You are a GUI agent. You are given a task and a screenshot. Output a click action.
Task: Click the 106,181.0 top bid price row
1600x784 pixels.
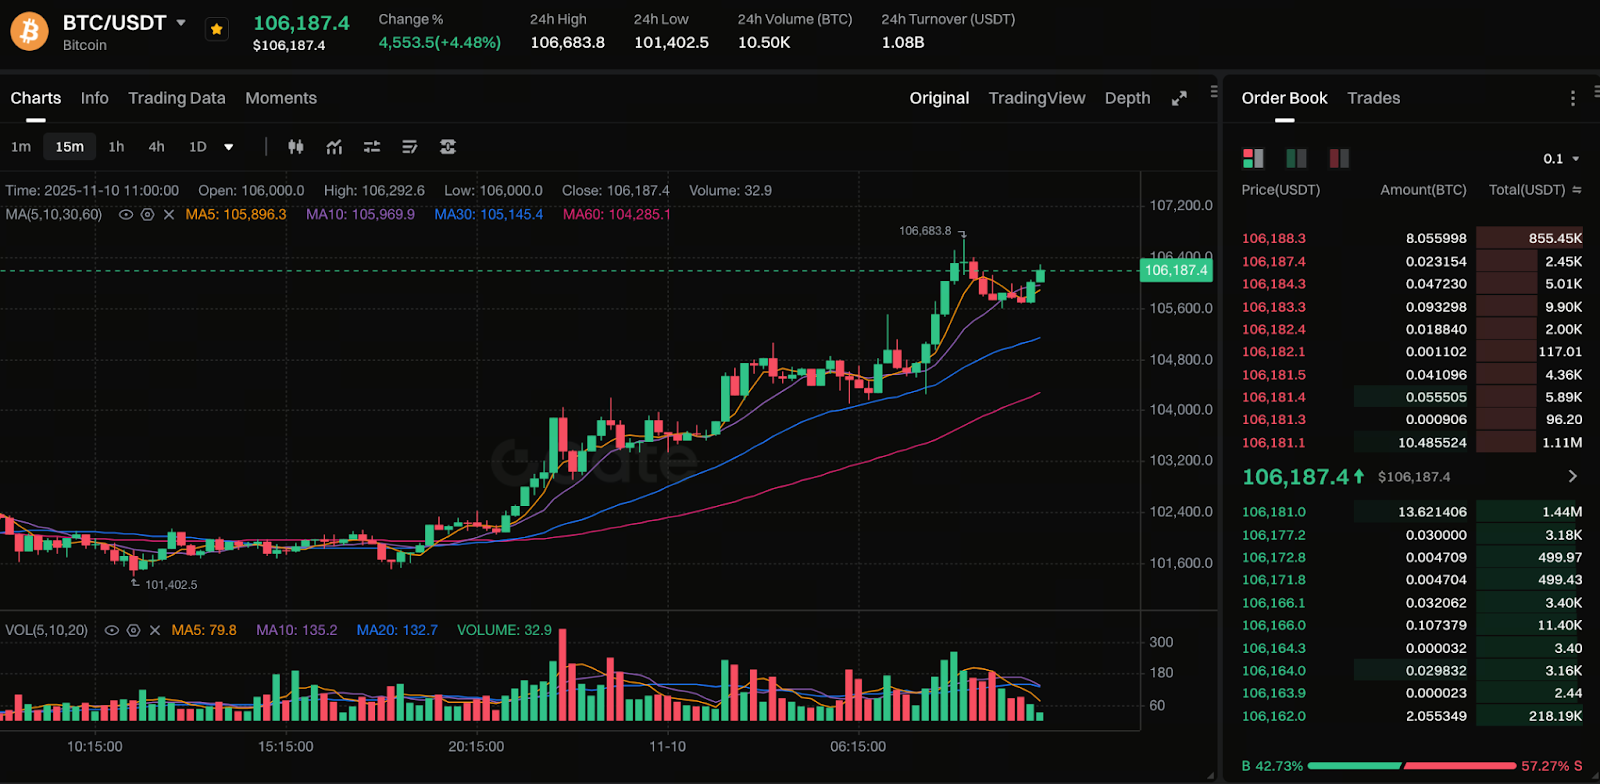(x=1274, y=512)
